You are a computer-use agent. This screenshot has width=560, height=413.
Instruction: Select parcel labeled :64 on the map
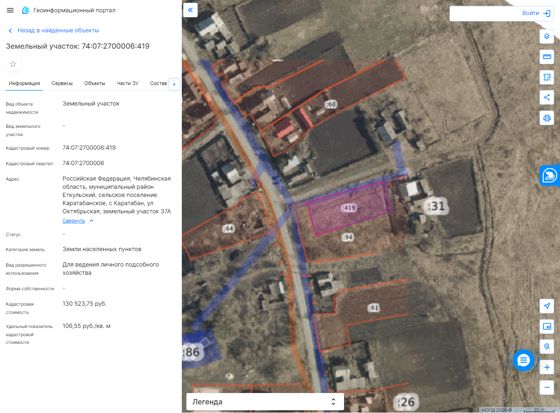[229, 228]
